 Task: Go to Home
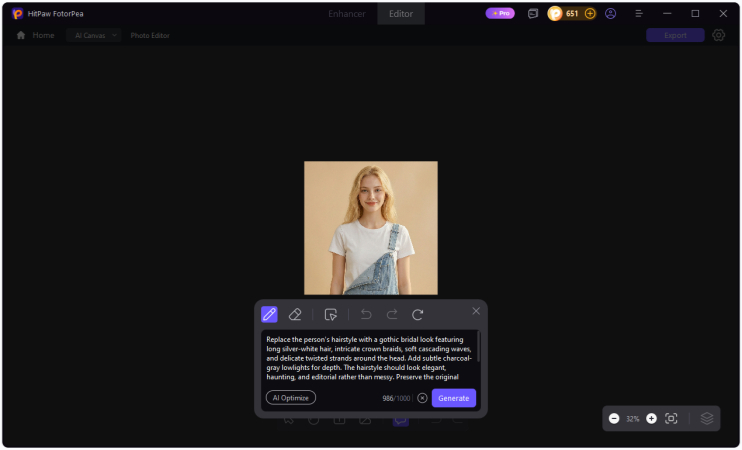point(35,35)
